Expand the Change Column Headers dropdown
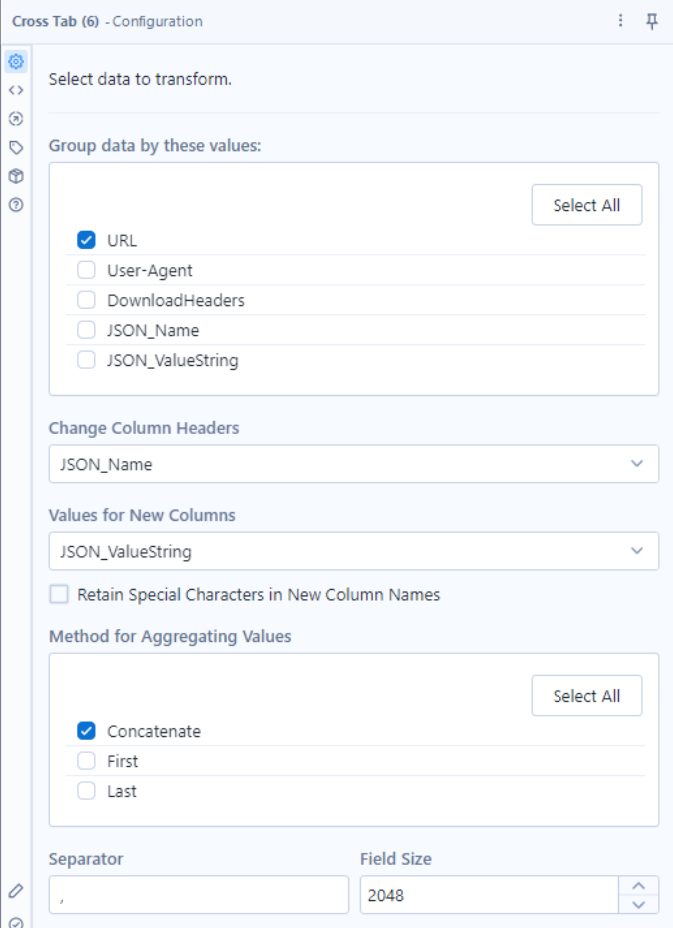The image size is (673, 928). (x=353, y=464)
